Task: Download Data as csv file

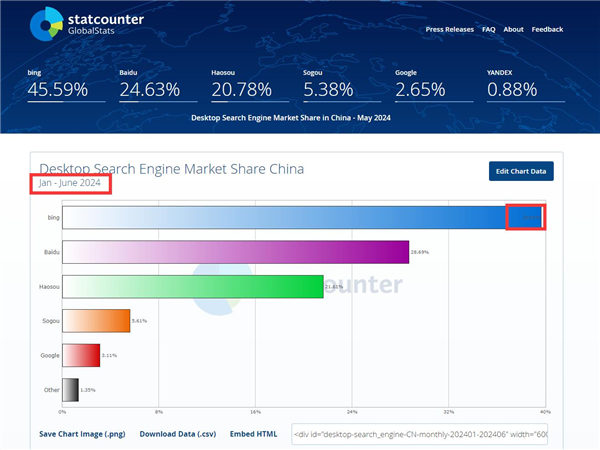Action: point(178,434)
